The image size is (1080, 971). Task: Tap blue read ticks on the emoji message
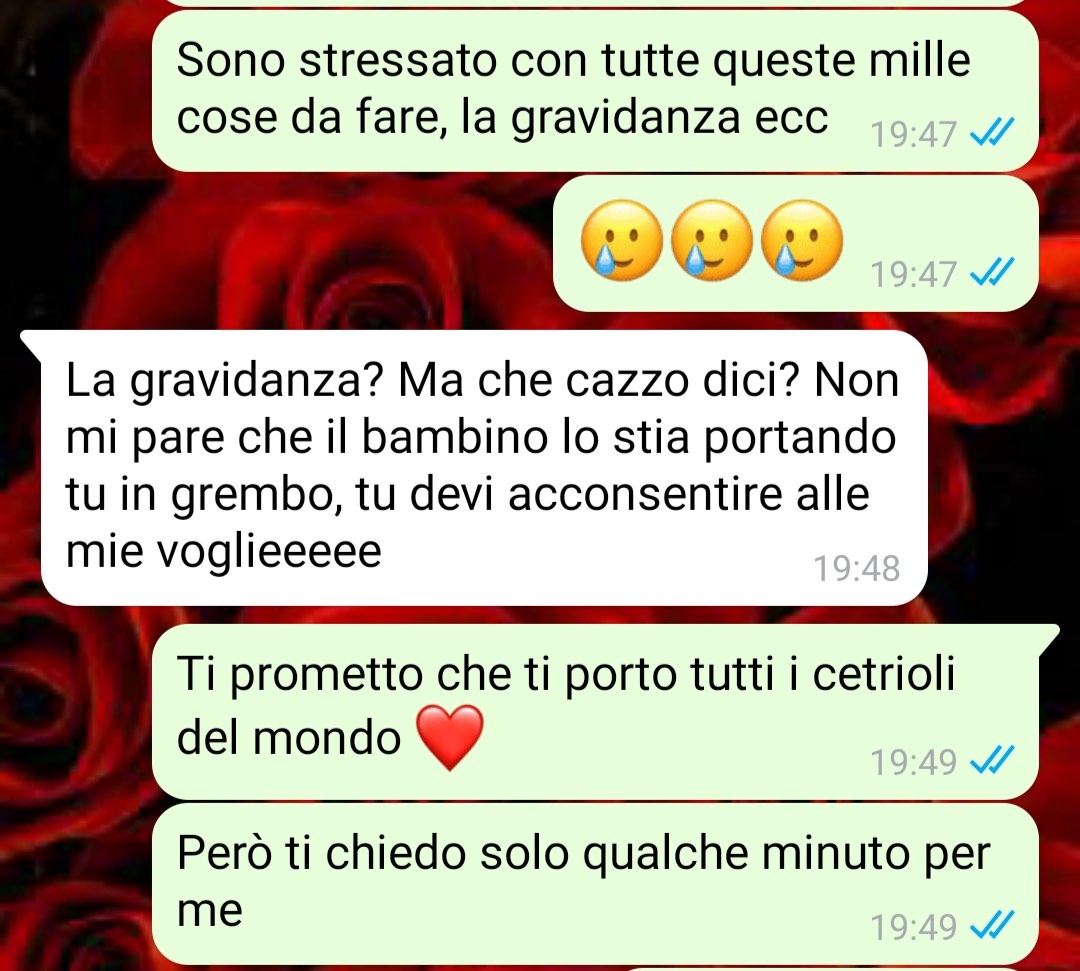tap(992, 273)
